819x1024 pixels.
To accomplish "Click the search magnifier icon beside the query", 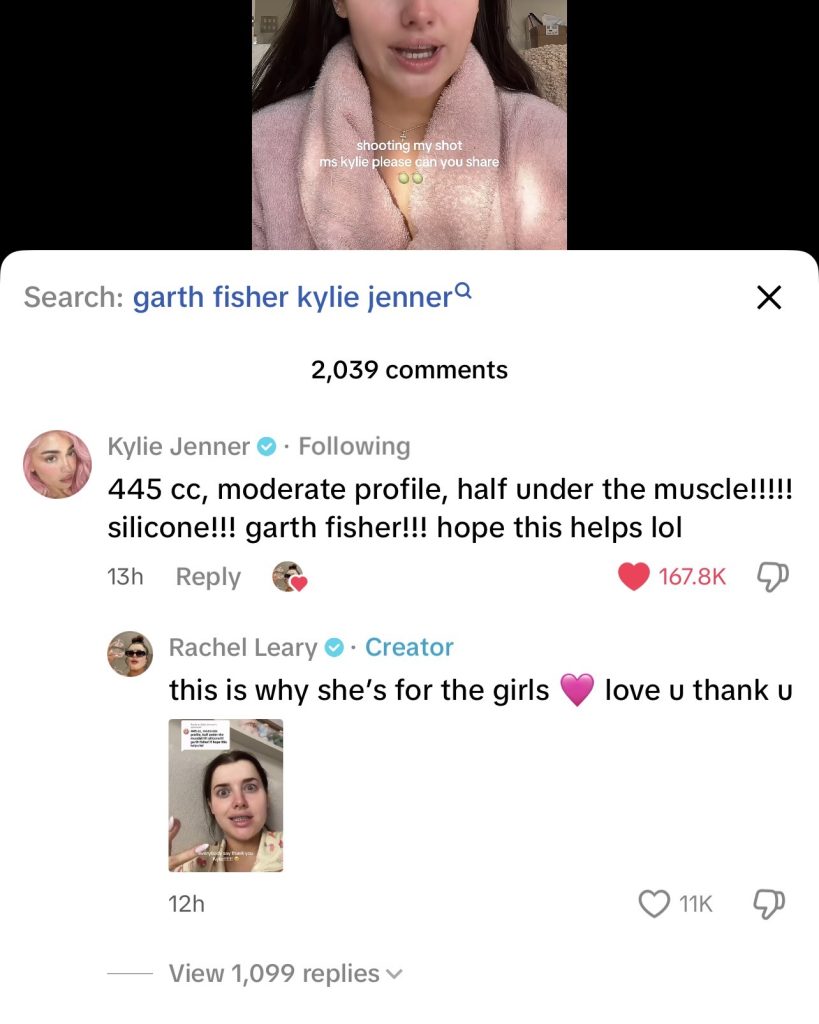I will (463, 291).
